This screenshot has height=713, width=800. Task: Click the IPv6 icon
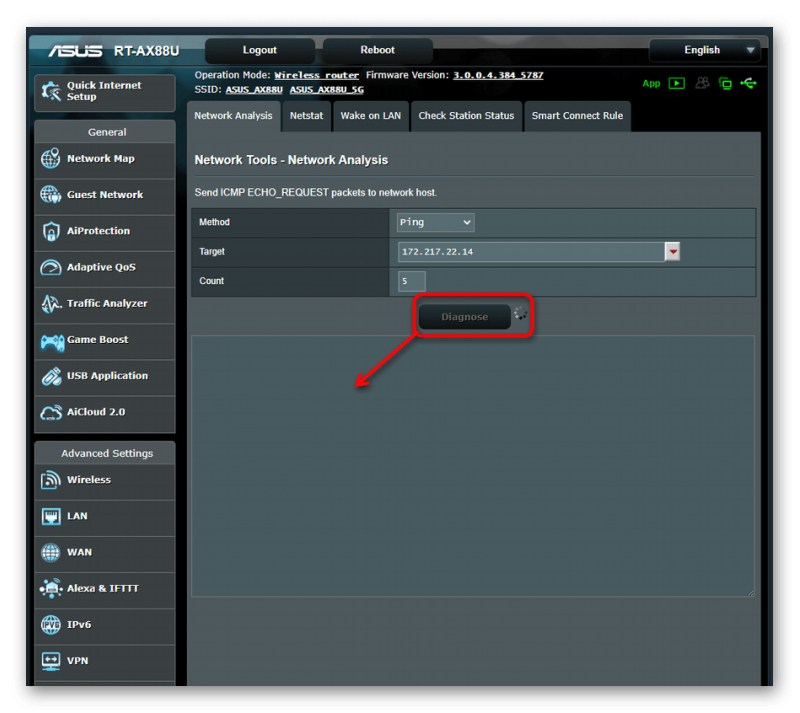pyautogui.click(x=51, y=625)
